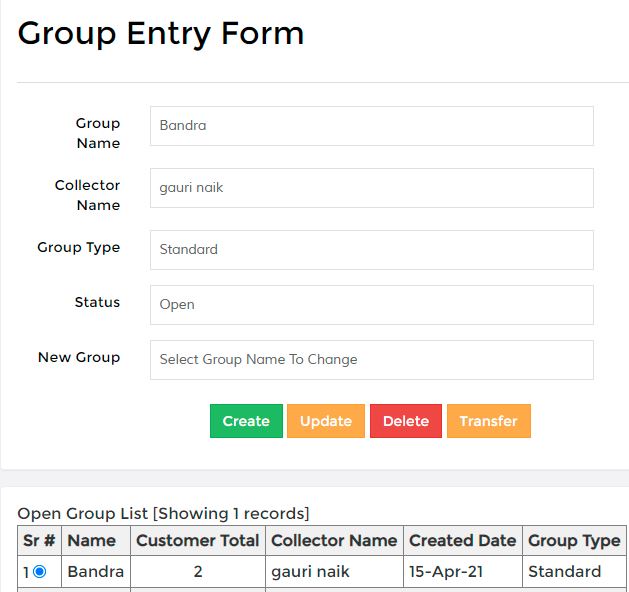Click the green Create button

coord(246,421)
